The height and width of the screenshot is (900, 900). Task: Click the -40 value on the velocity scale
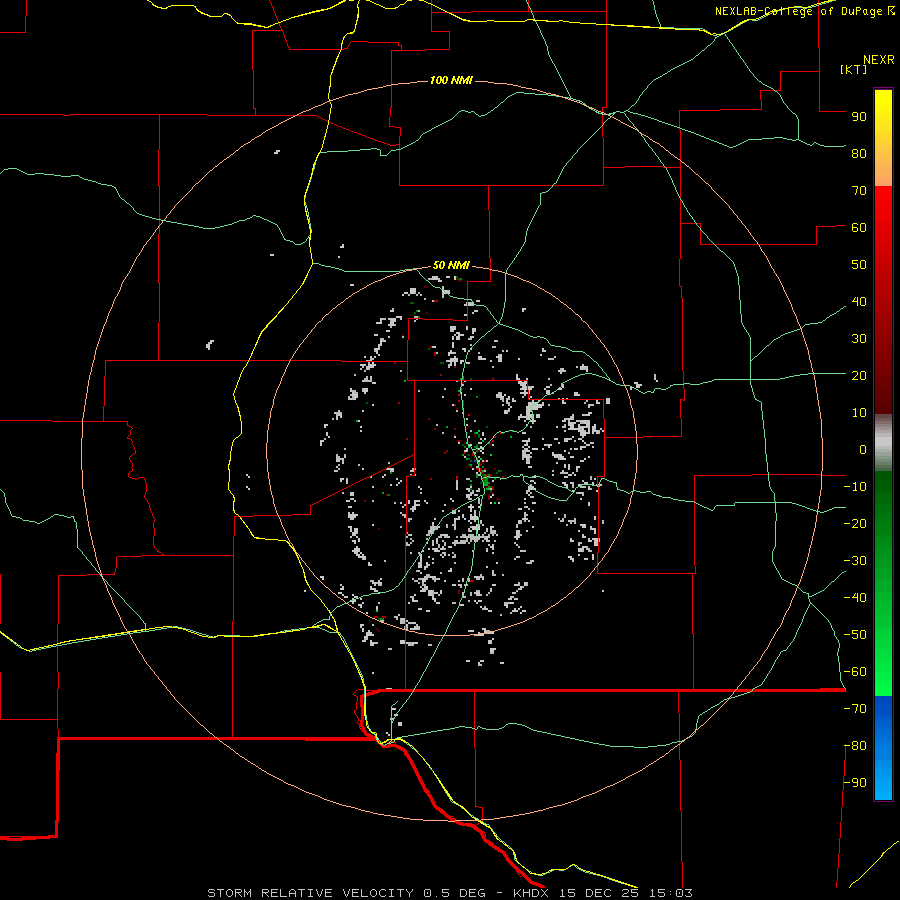[x=855, y=598]
